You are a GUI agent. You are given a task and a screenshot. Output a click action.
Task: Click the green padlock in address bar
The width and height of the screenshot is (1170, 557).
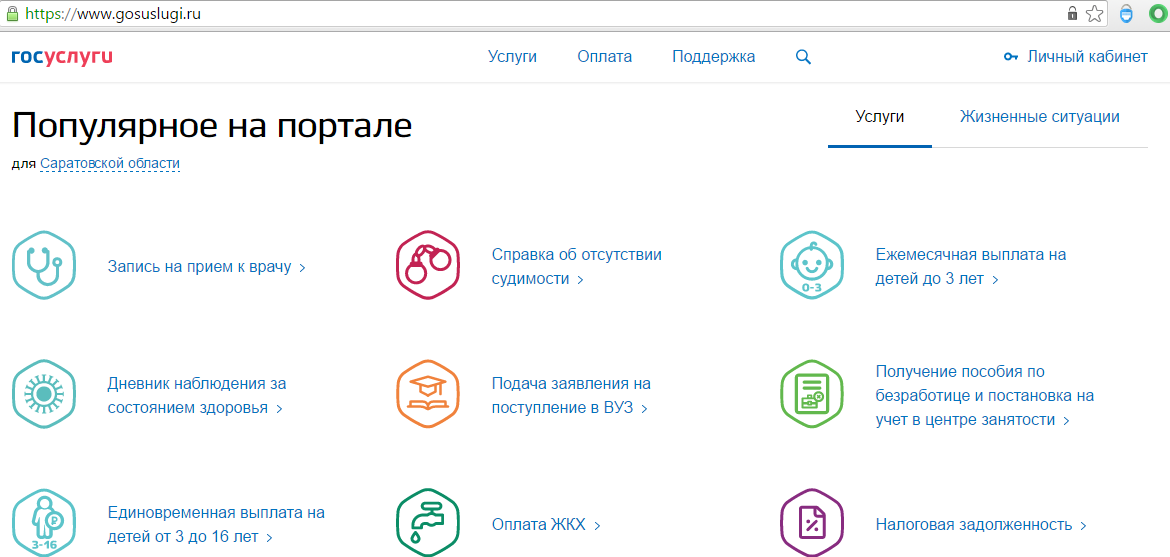11,13
